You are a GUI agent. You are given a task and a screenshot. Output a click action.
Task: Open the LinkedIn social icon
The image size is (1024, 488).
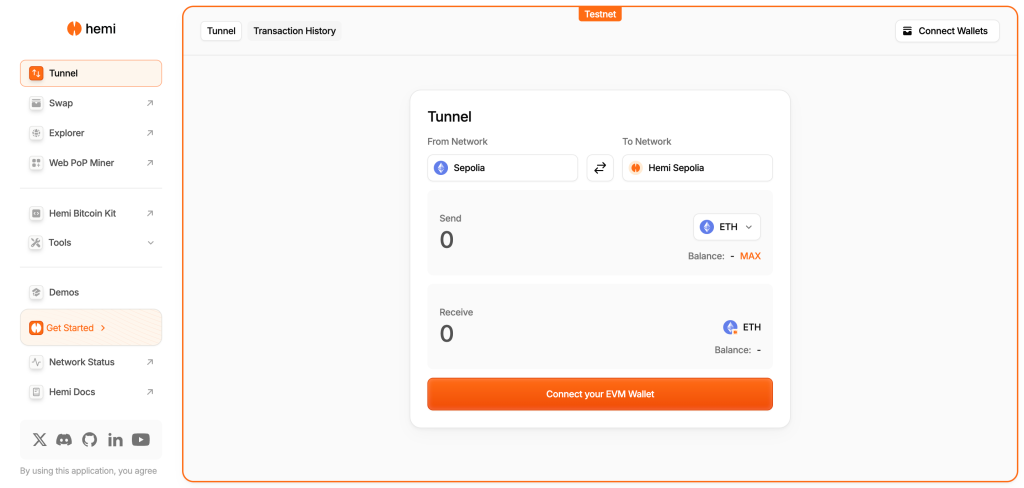coord(115,439)
